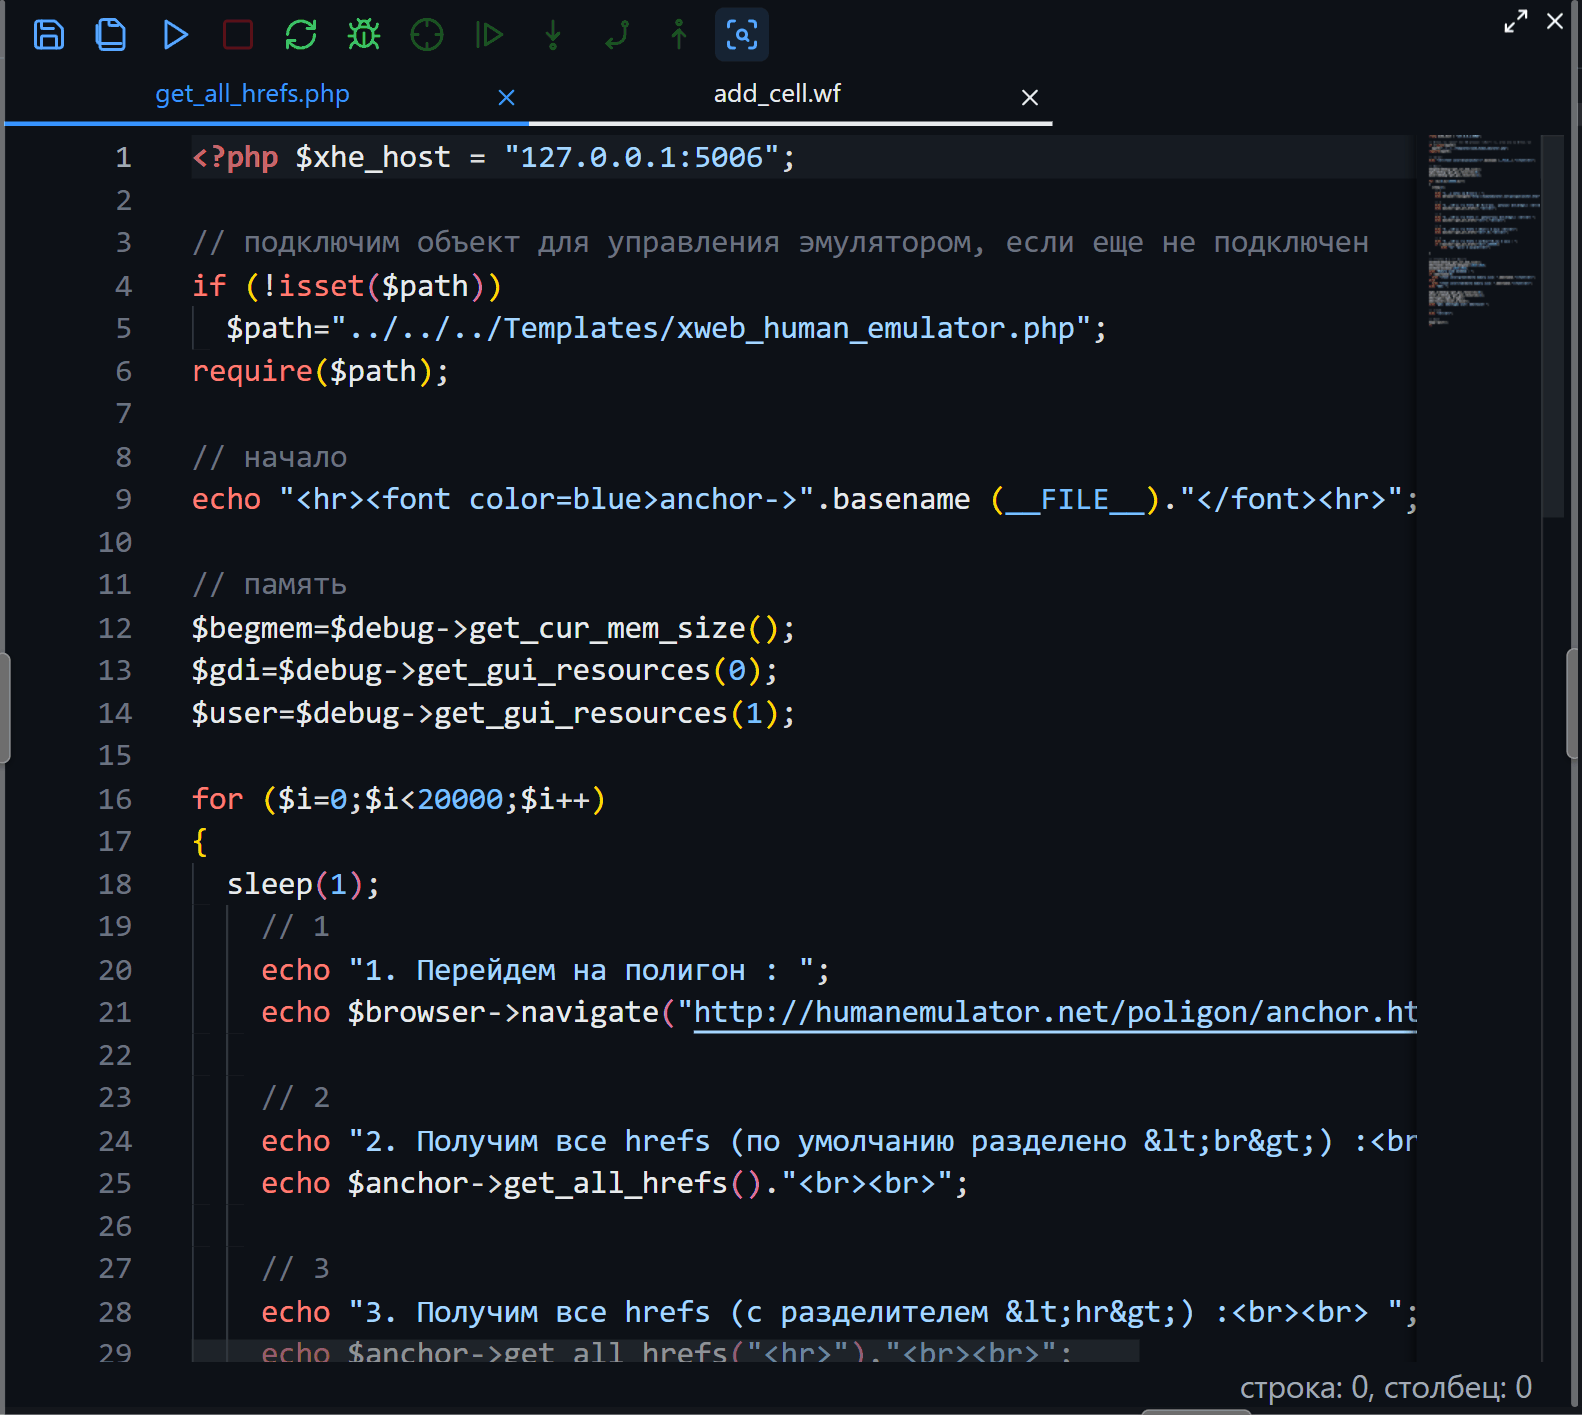Screen dimensions: 1582x1415
Task: Save the current script file
Action: (x=48, y=35)
